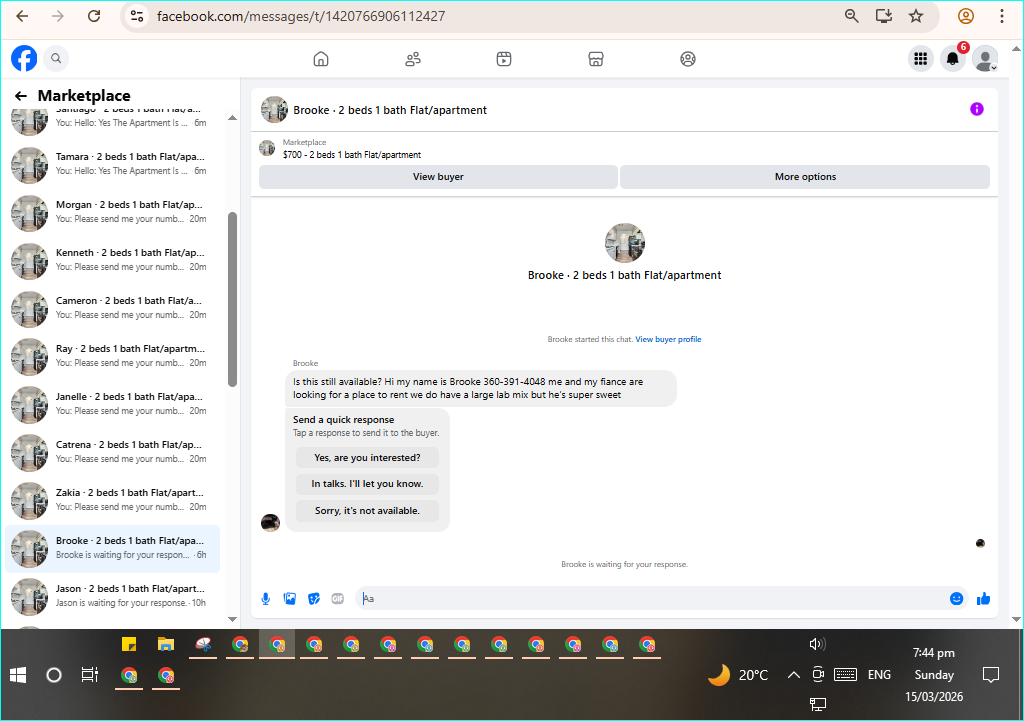
Task: Click the address bar URL
Action: click(301, 16)
